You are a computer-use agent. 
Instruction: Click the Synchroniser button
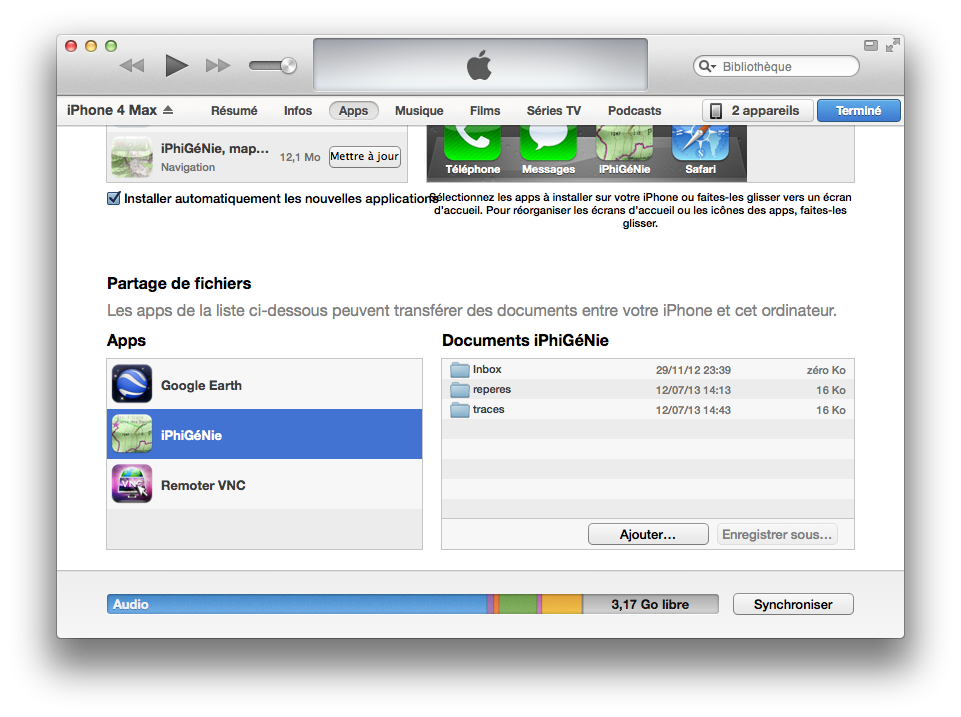coord(793,604)
